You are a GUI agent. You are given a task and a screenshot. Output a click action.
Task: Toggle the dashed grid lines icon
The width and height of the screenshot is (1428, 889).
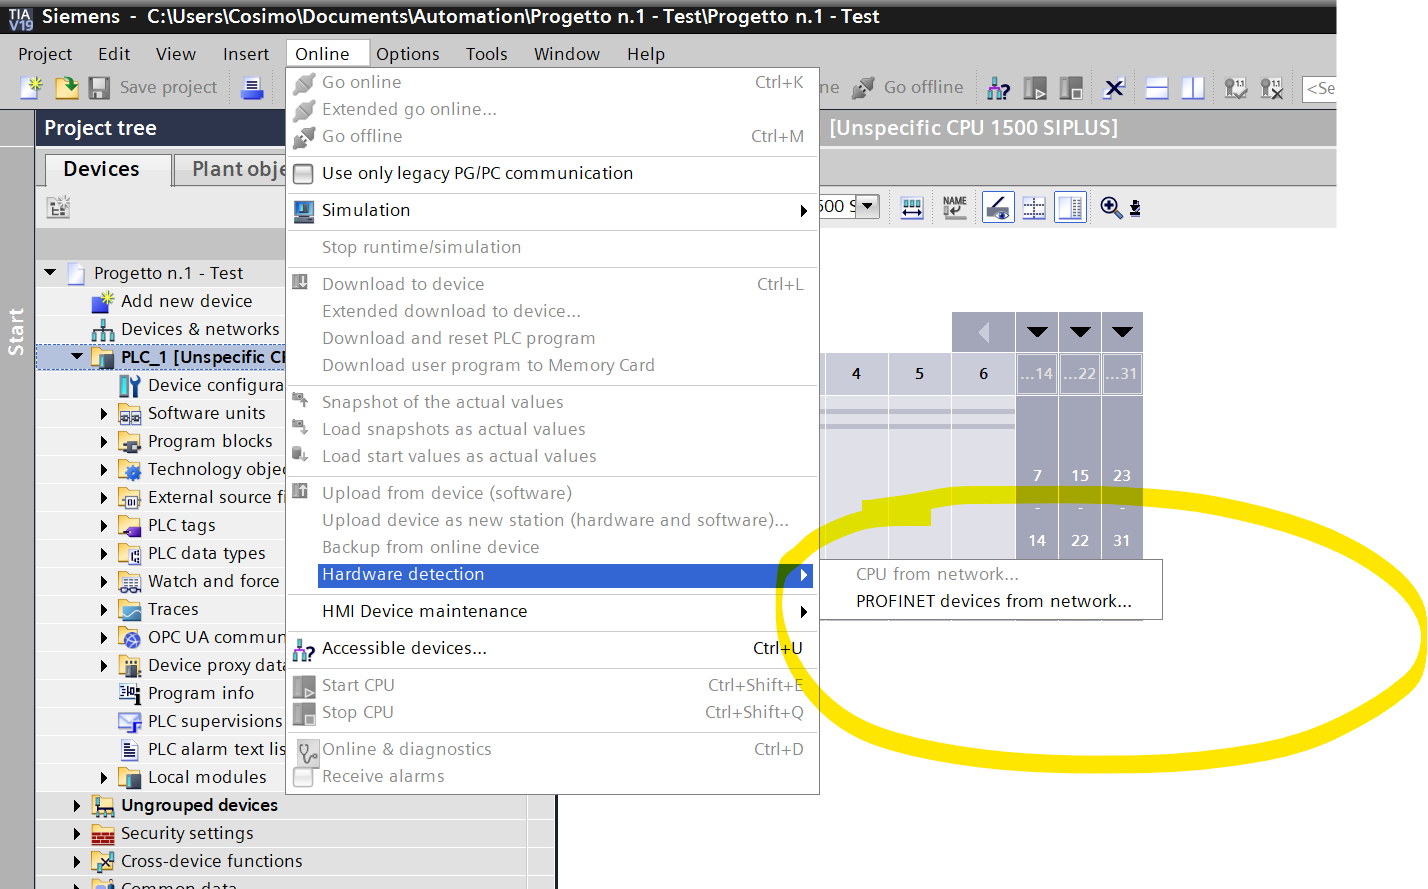coord(1034,207)
